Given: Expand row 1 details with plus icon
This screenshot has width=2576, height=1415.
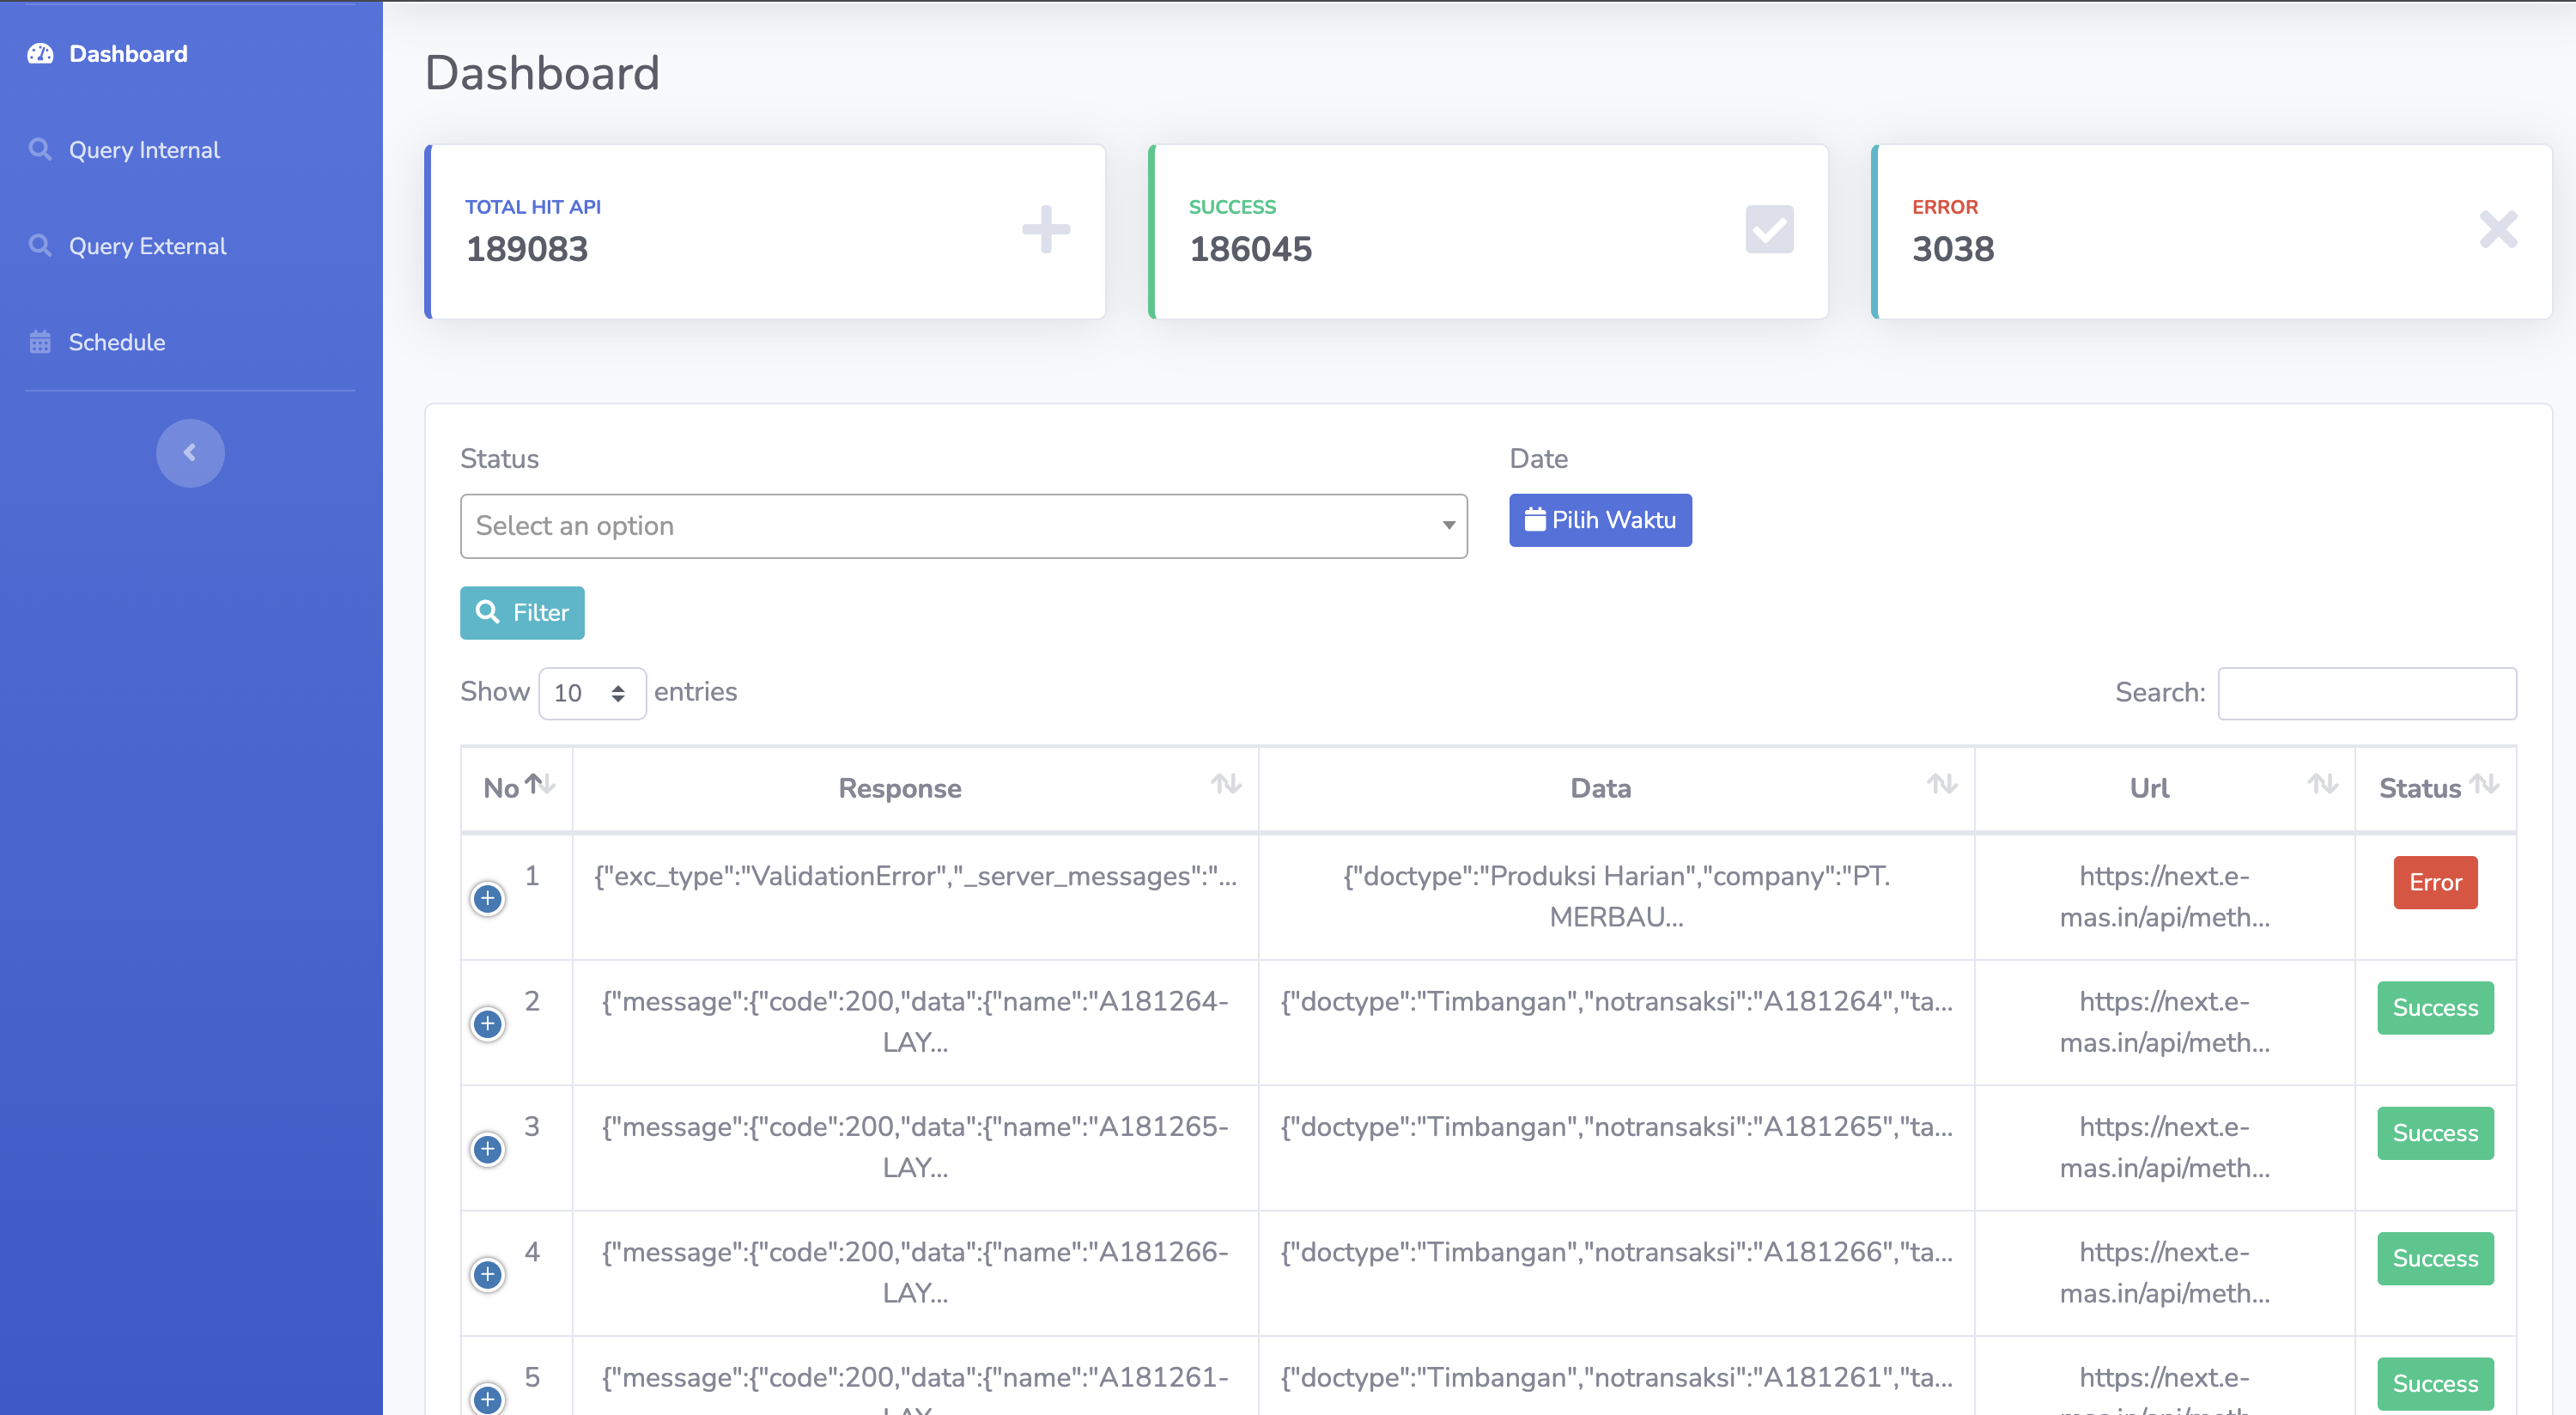Looking at the screenshot, I should point(488,898).
